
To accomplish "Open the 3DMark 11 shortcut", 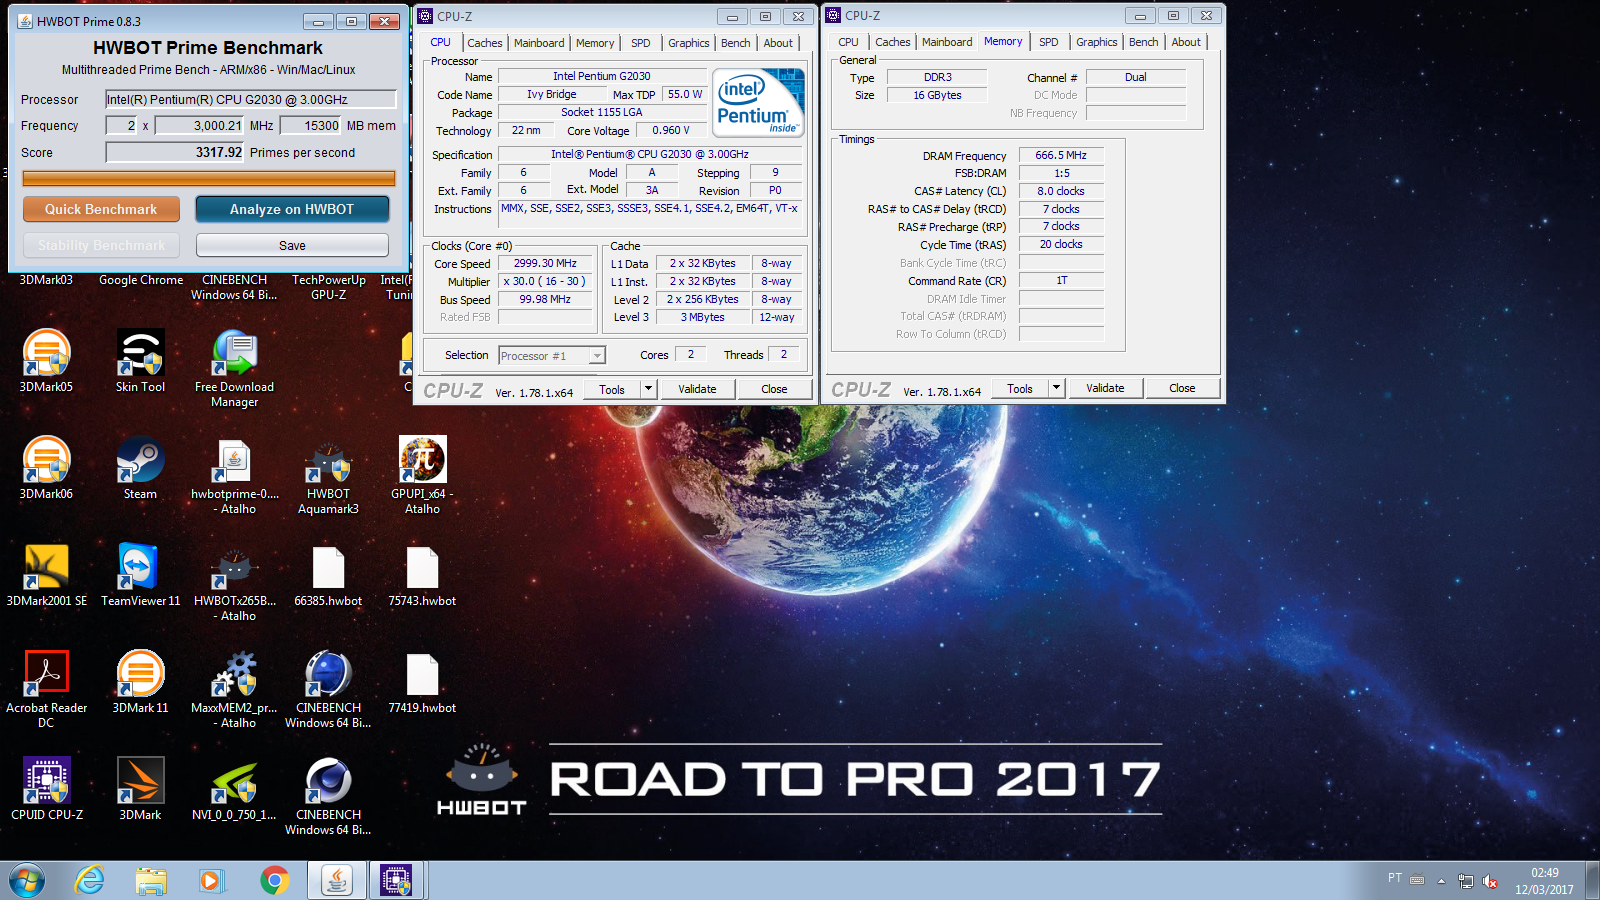I will point(140,681).
